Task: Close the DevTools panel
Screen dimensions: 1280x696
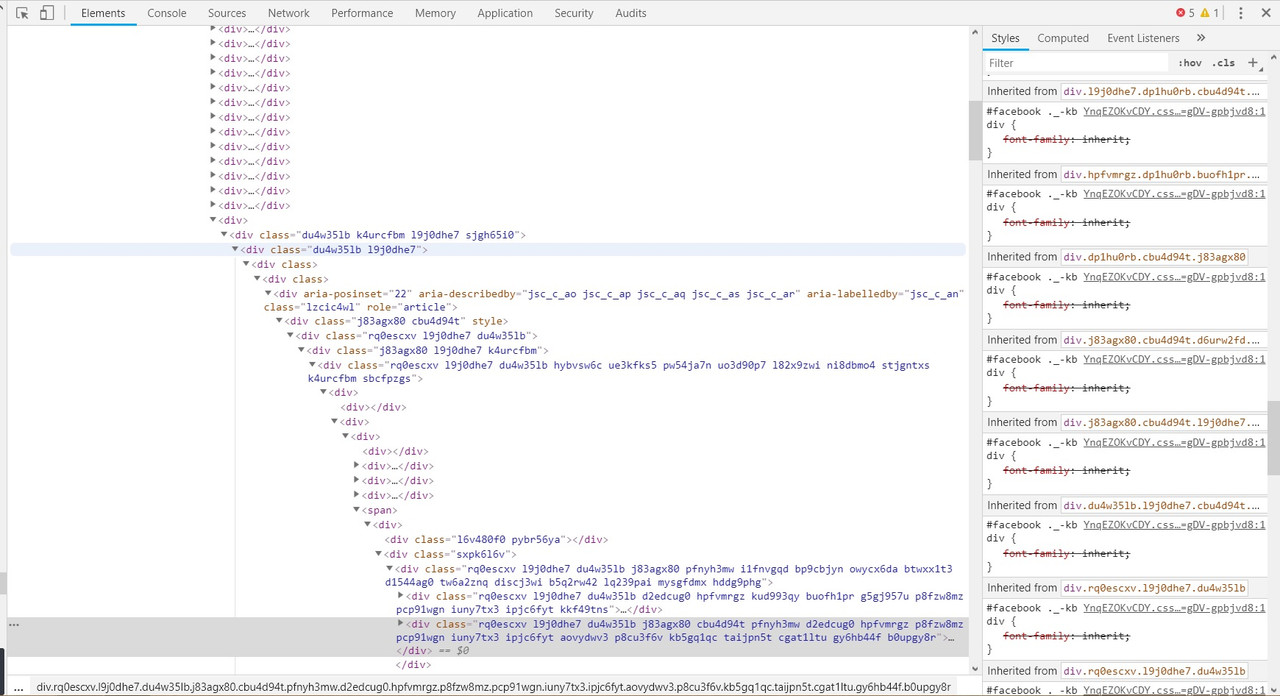Action: [1267, 13]
